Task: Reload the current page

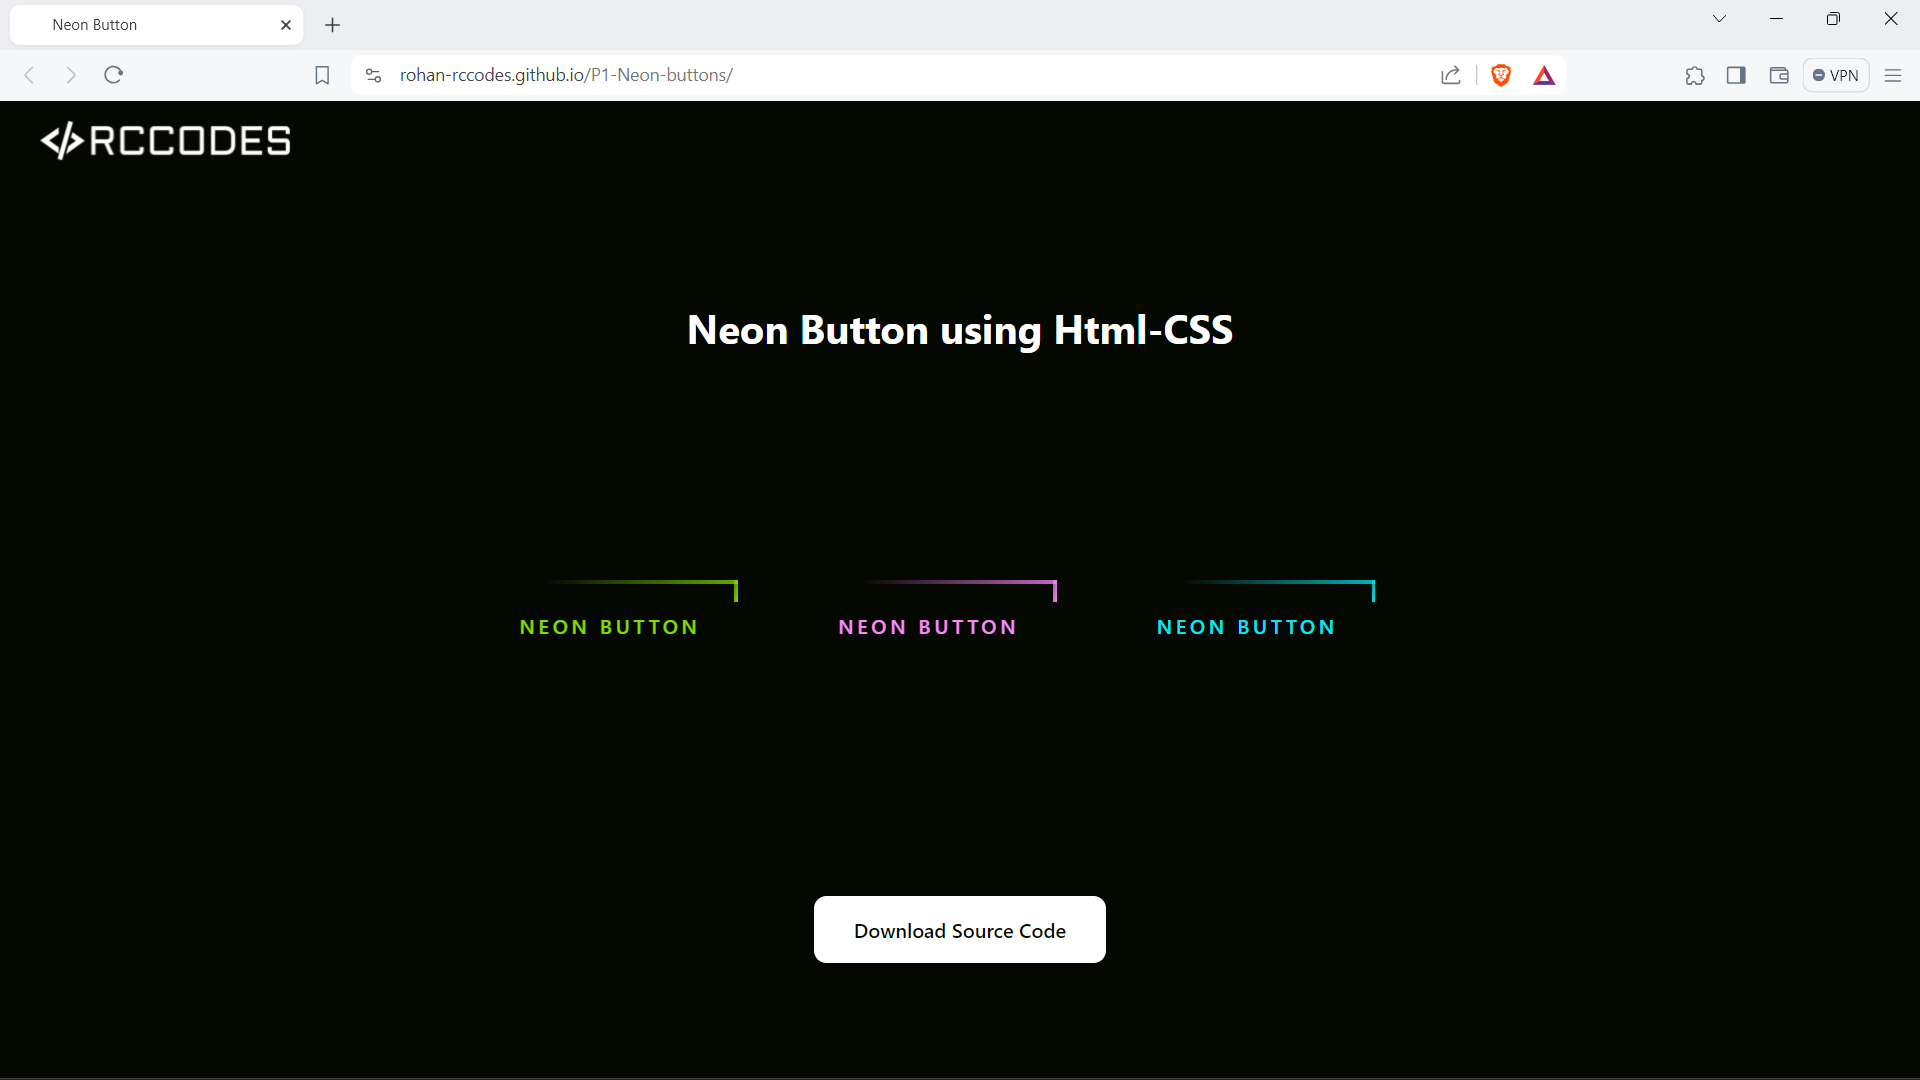Action: pos(114,75)
